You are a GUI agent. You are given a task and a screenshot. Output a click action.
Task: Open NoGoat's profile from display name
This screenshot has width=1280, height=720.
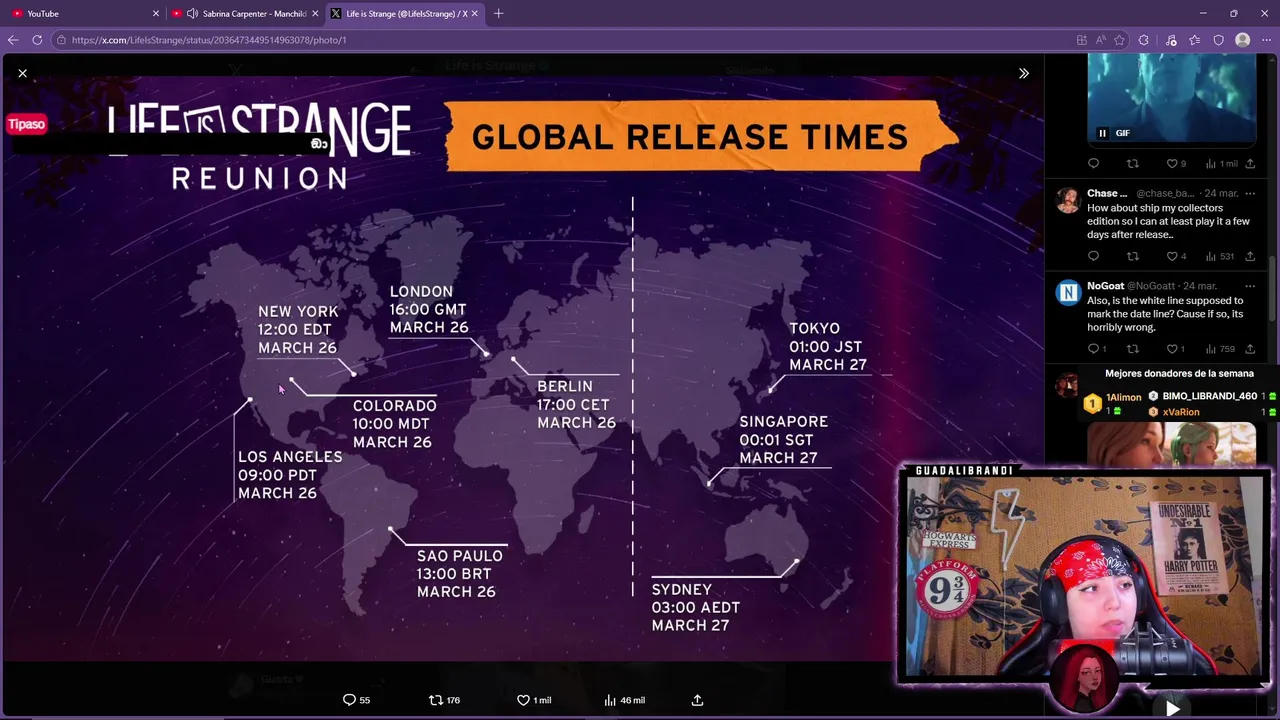click(x=1105, y=286)
